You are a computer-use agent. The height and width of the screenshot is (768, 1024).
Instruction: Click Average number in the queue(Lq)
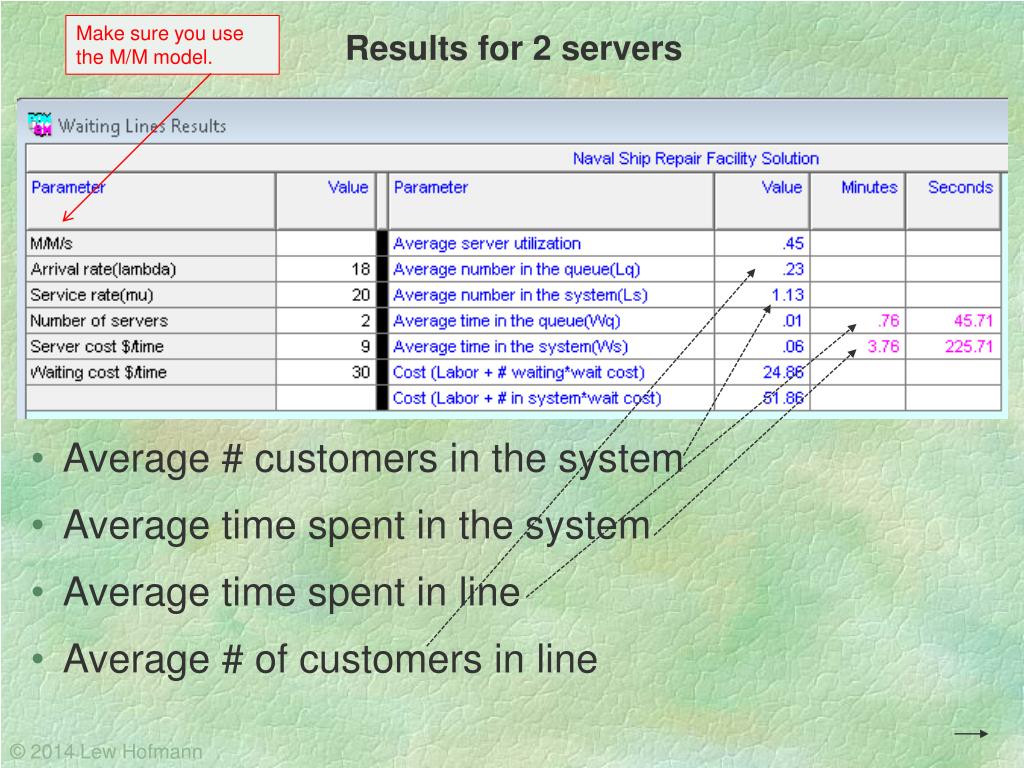(517, 269)
